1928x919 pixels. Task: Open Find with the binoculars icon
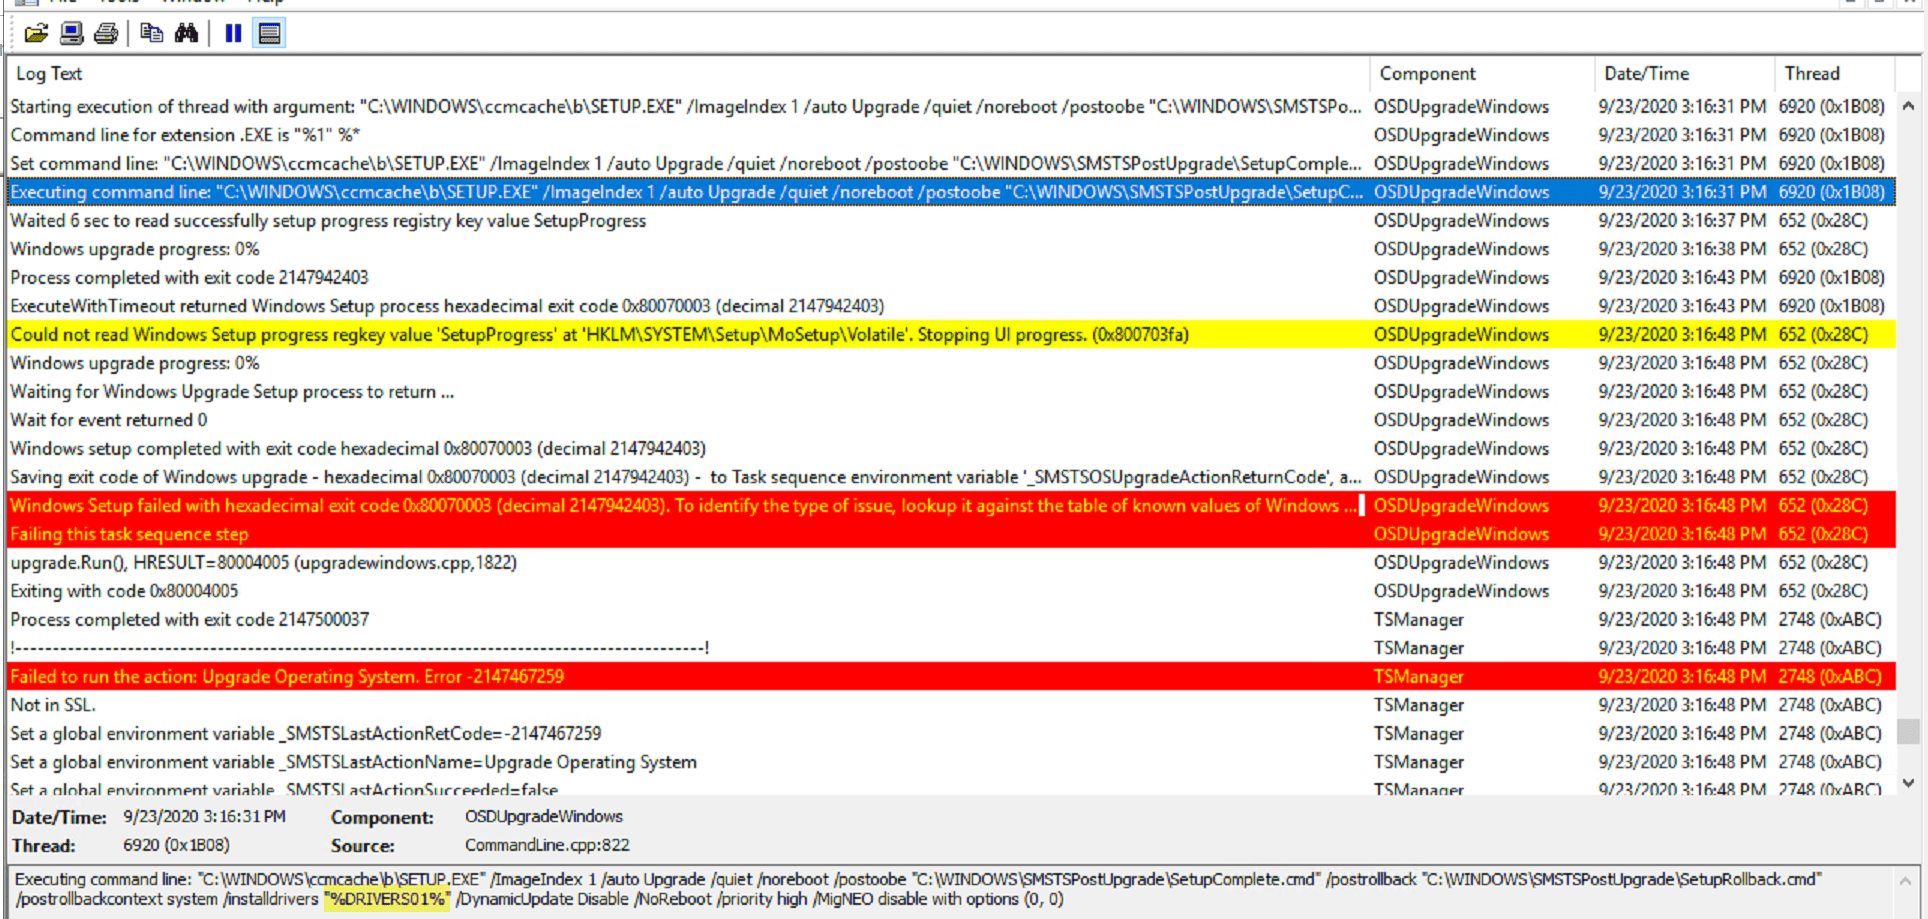coord(187,33)
